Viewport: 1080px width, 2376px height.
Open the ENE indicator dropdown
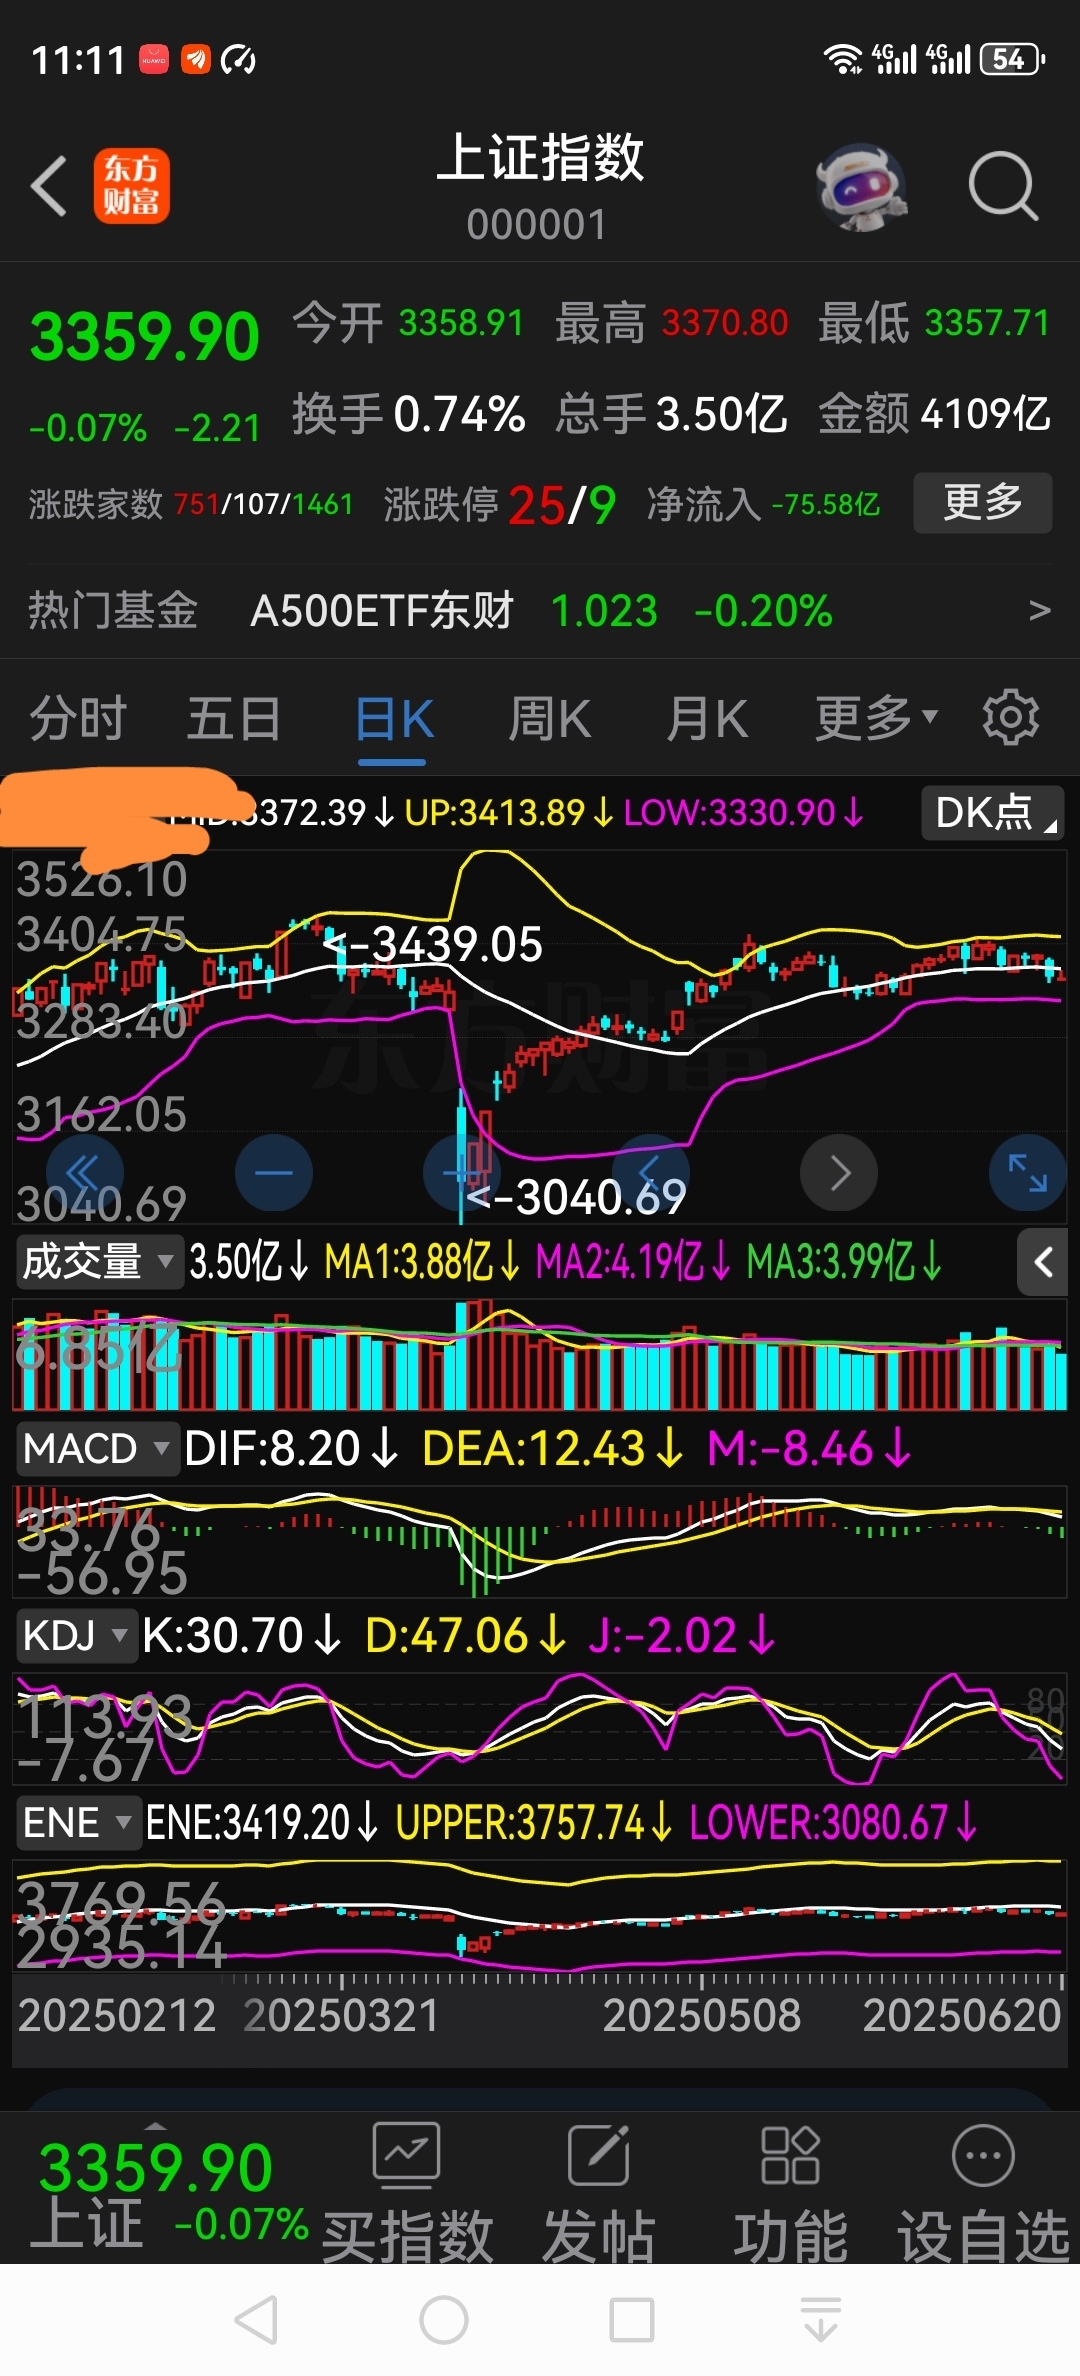click(x=78, y=1823)
